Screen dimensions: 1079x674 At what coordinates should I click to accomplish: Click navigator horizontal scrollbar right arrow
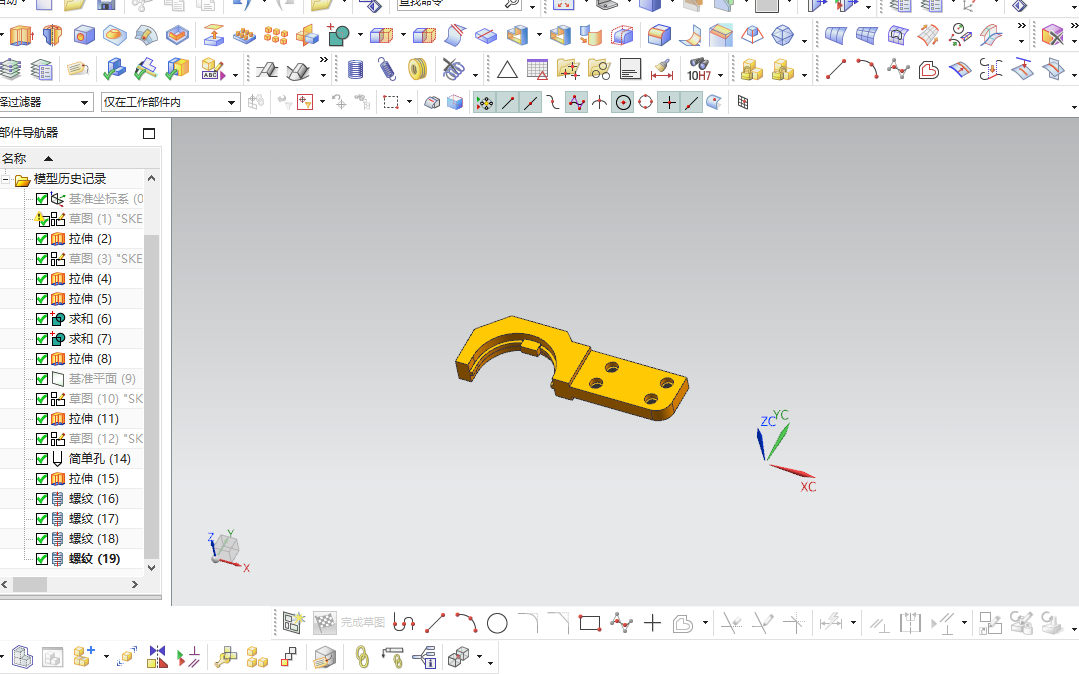click(x=135, y=585)
